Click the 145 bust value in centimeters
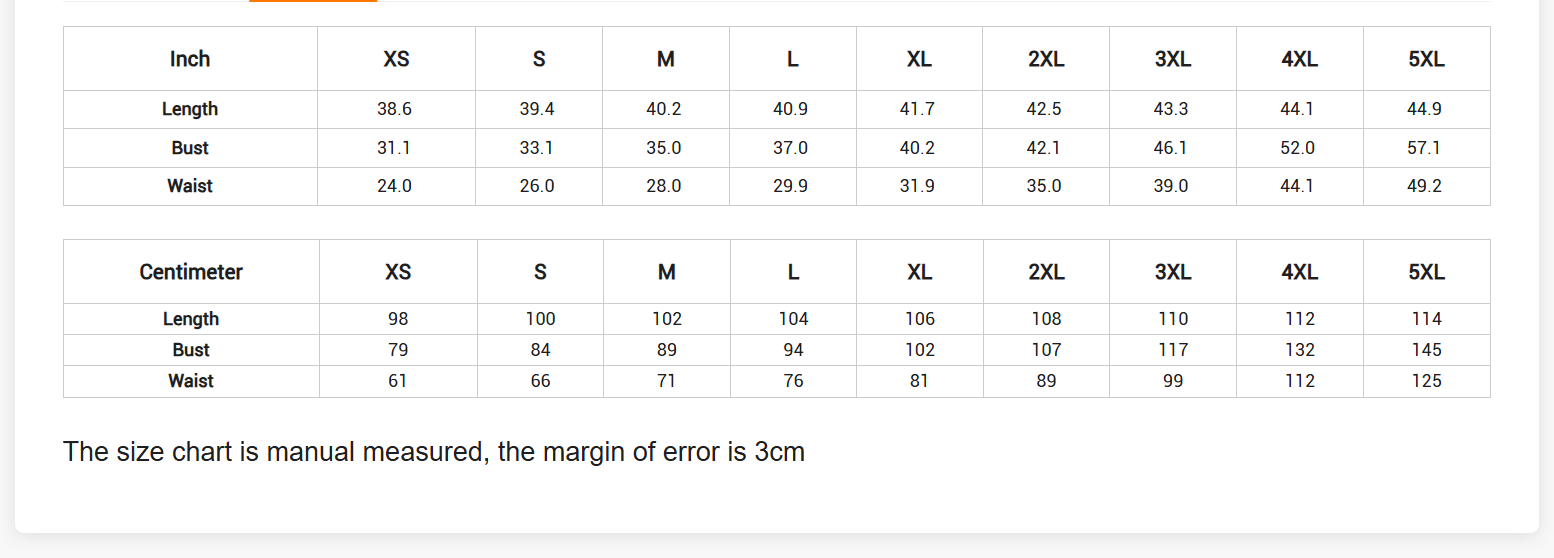 (x=1427, y=350)
